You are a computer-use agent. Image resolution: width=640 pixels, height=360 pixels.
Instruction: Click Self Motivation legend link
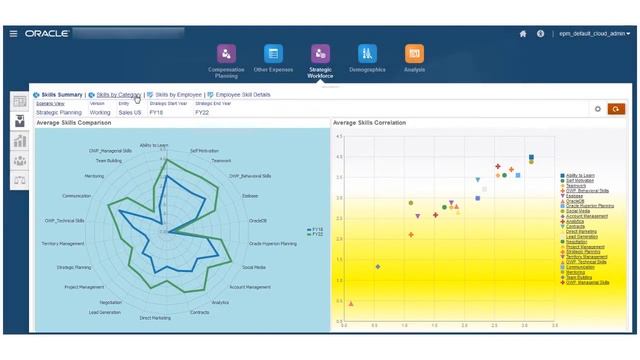point(580,180)
